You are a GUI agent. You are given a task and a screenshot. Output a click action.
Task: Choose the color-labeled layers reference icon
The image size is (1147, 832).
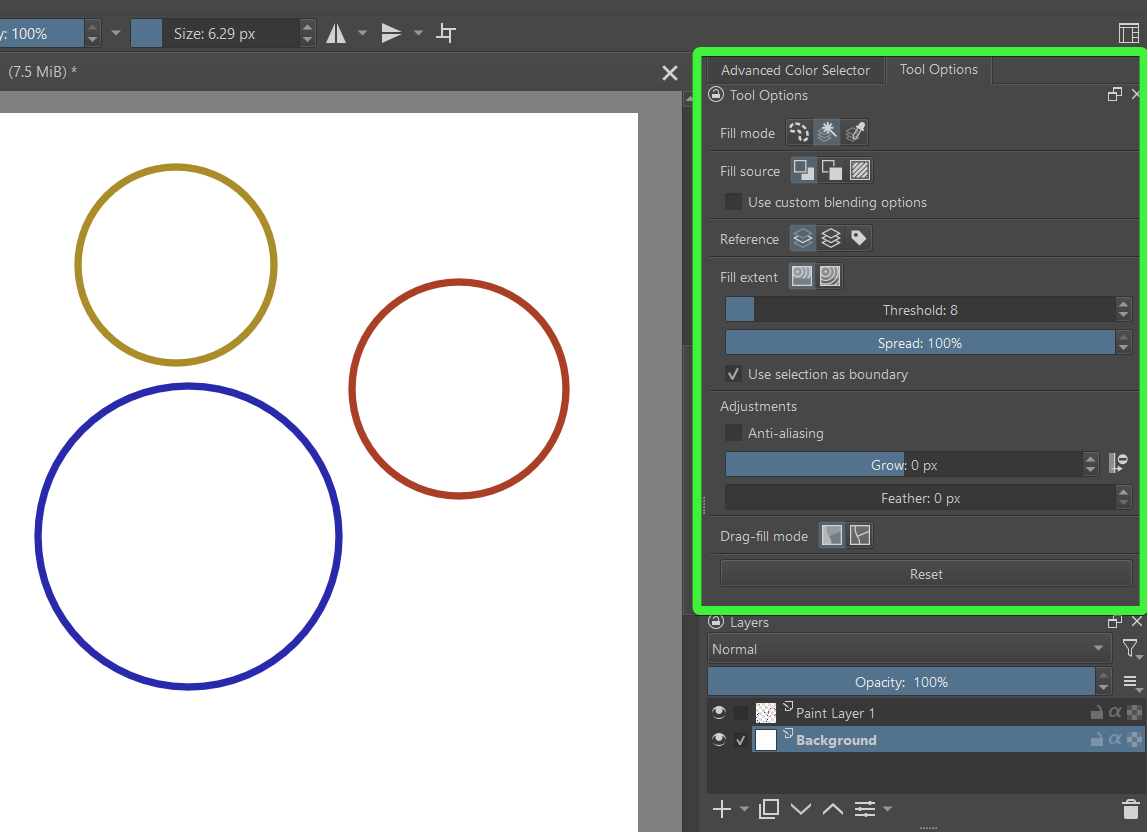tap(857, 239)
